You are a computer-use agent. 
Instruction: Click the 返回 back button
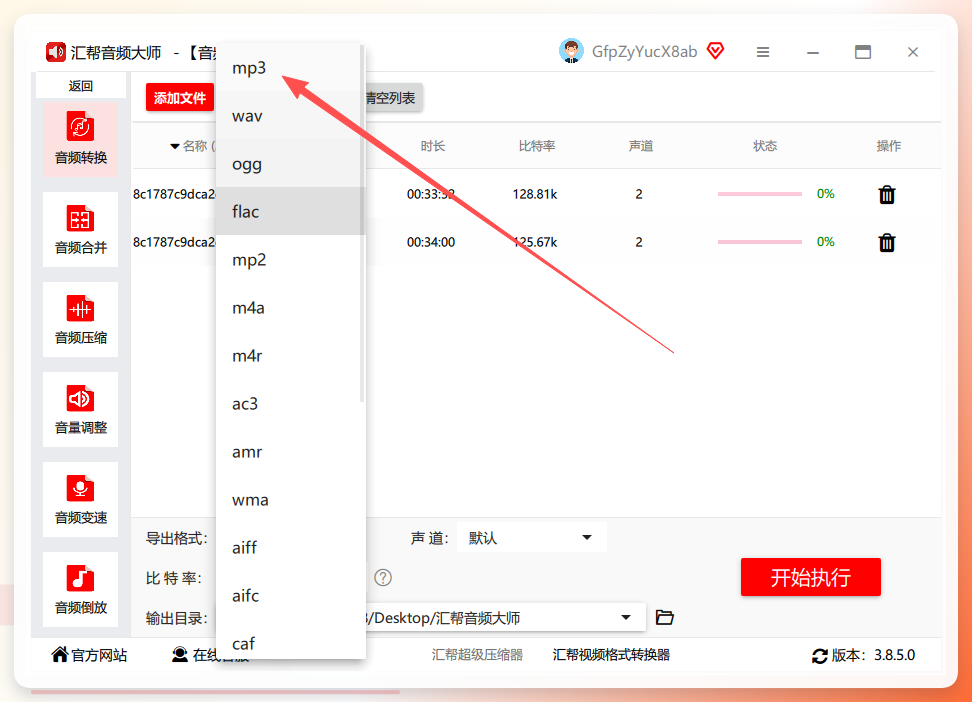[81, 86]
